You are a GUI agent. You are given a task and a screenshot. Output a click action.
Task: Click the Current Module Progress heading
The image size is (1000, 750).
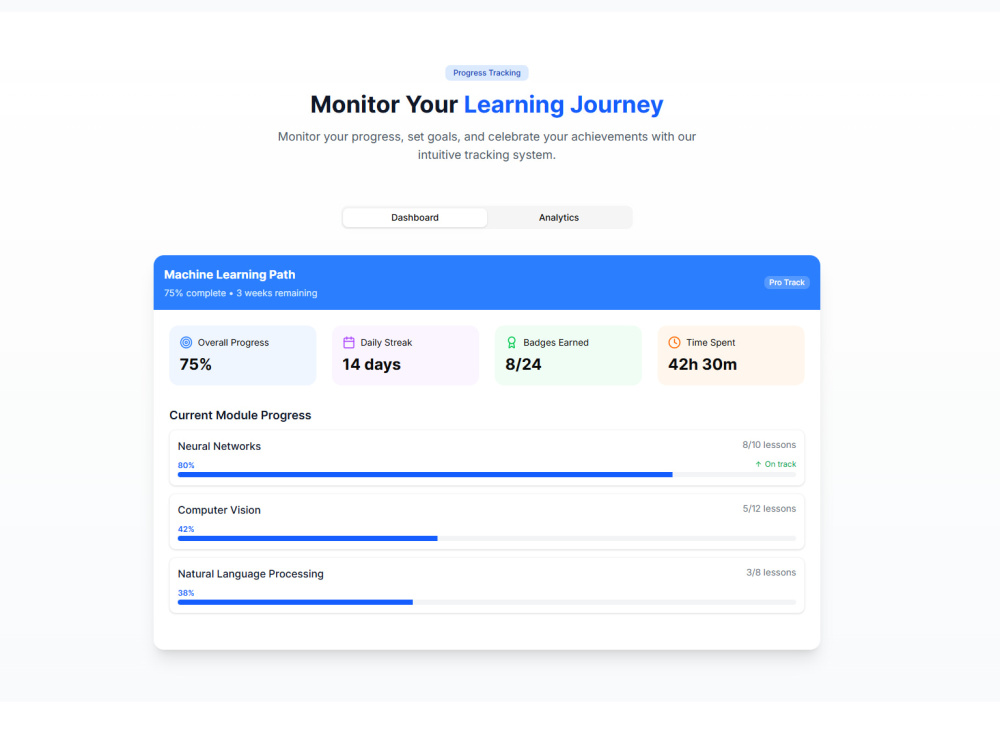[240, 415]
